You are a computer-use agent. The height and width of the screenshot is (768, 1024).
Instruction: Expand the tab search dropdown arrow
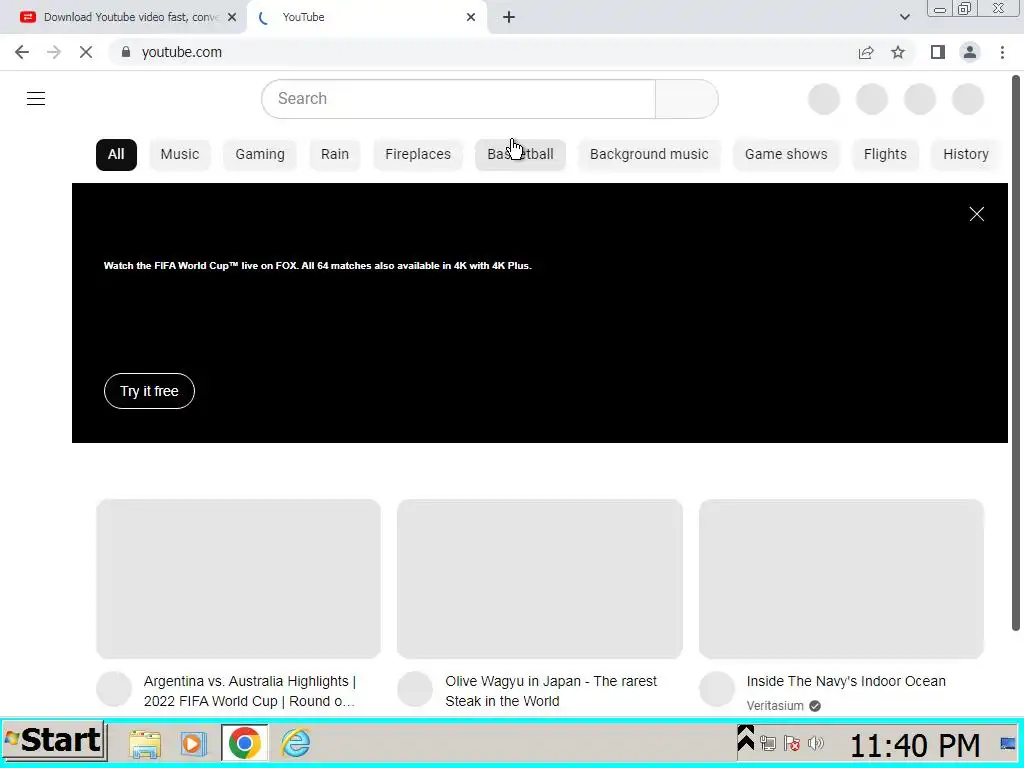tap(904, 17)
